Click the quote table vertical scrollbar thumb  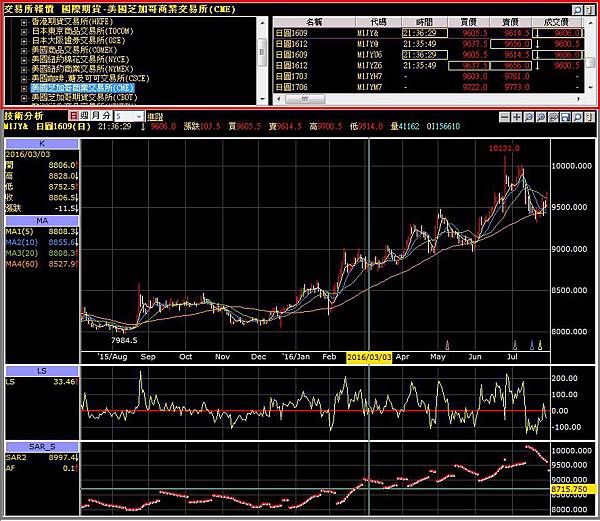tap(590, 62)
